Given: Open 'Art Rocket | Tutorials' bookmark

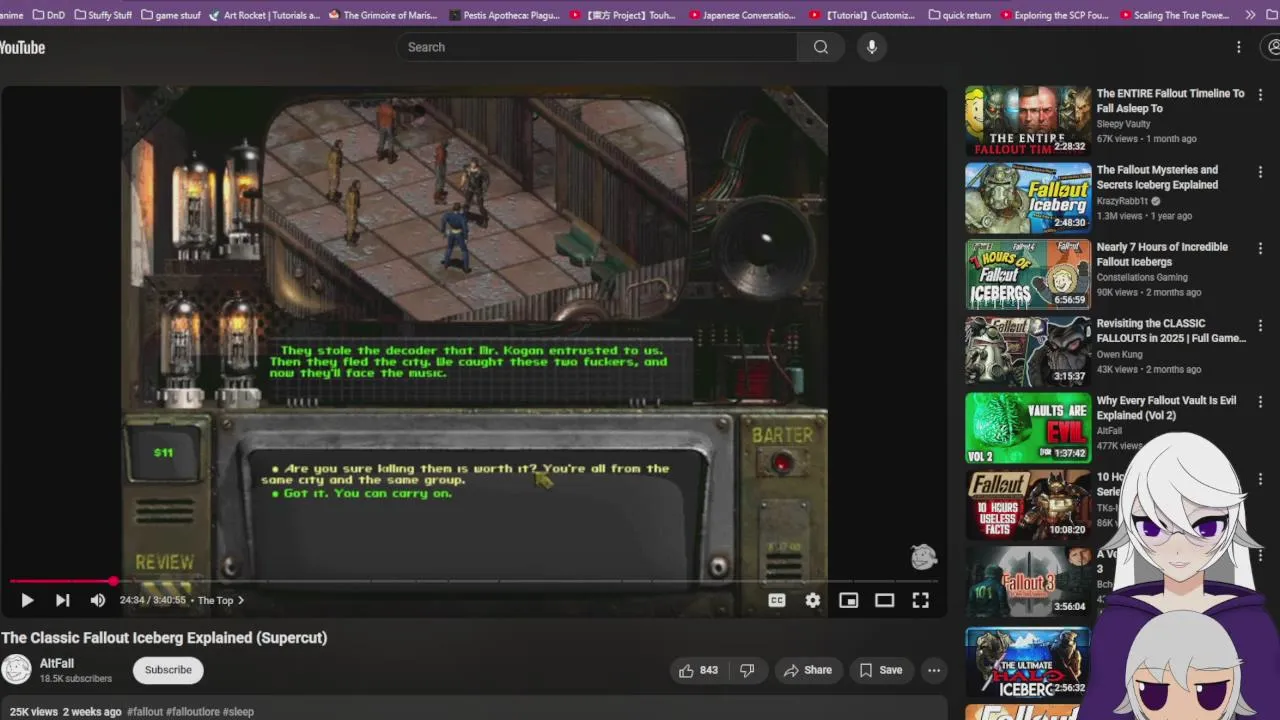Looking at the screenshot, I should [265, 15].
